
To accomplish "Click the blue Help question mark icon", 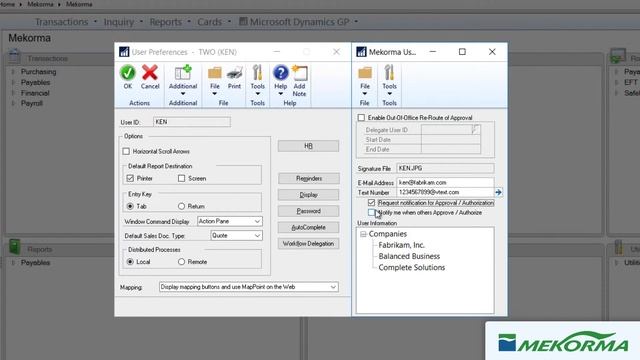I will (x=280, y=73).
